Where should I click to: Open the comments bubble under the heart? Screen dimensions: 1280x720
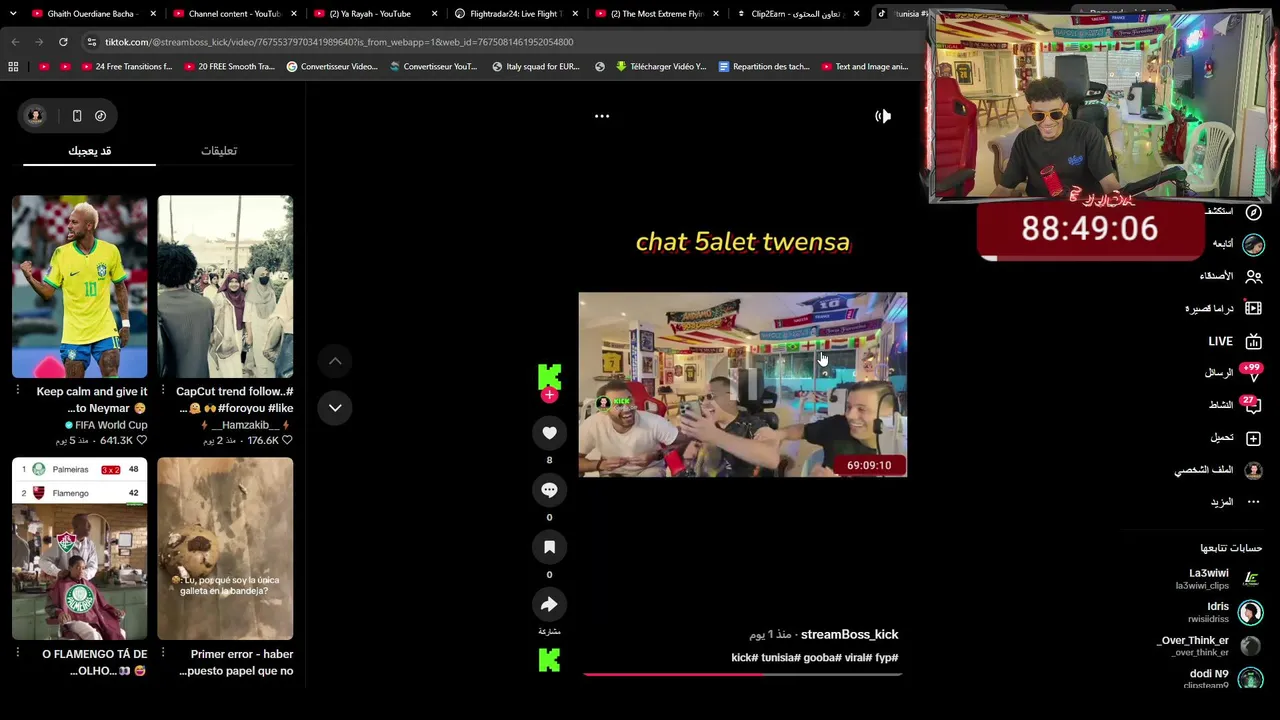(549, 490)
